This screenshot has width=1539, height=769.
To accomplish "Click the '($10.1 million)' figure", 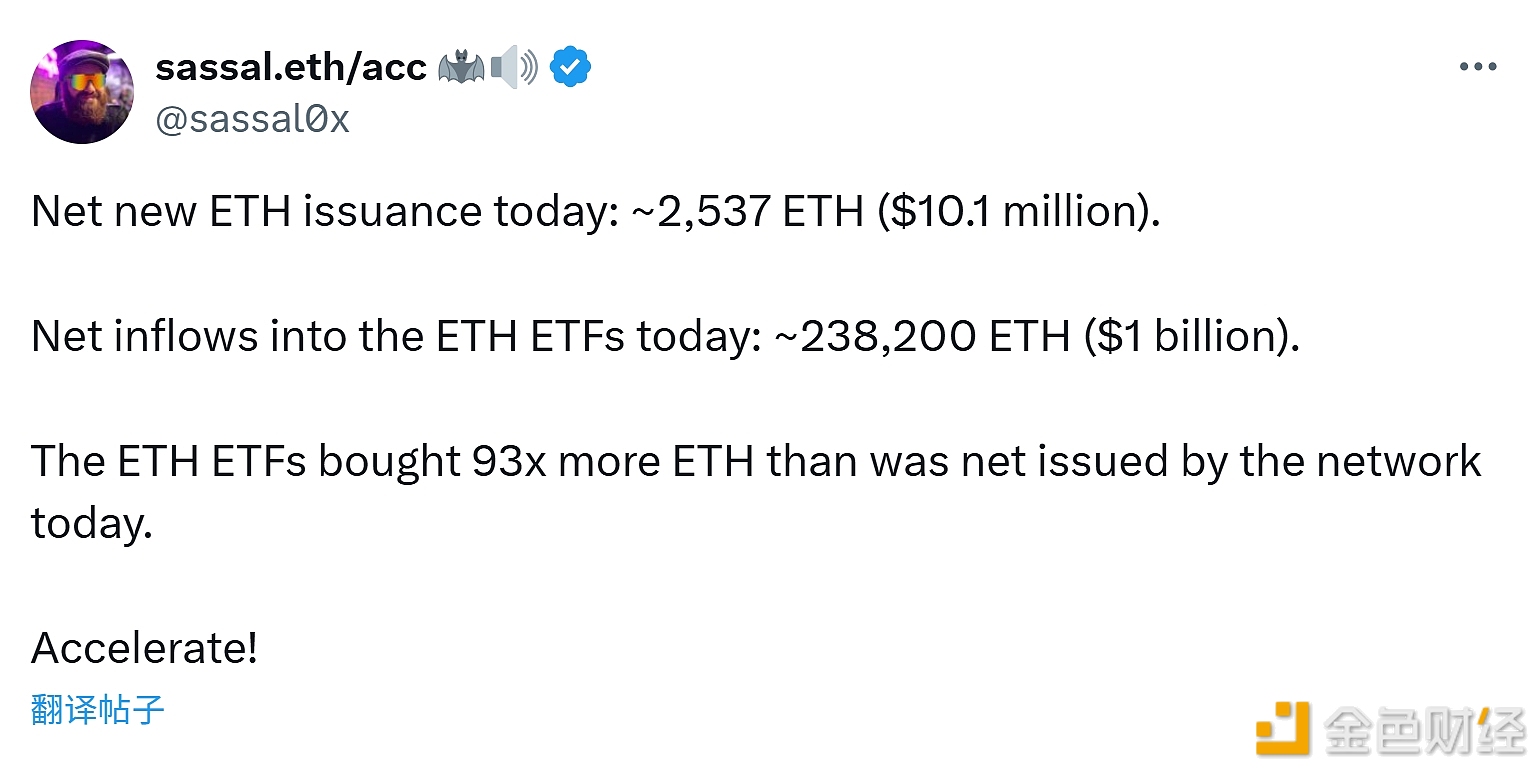I will coord(1019,212).
